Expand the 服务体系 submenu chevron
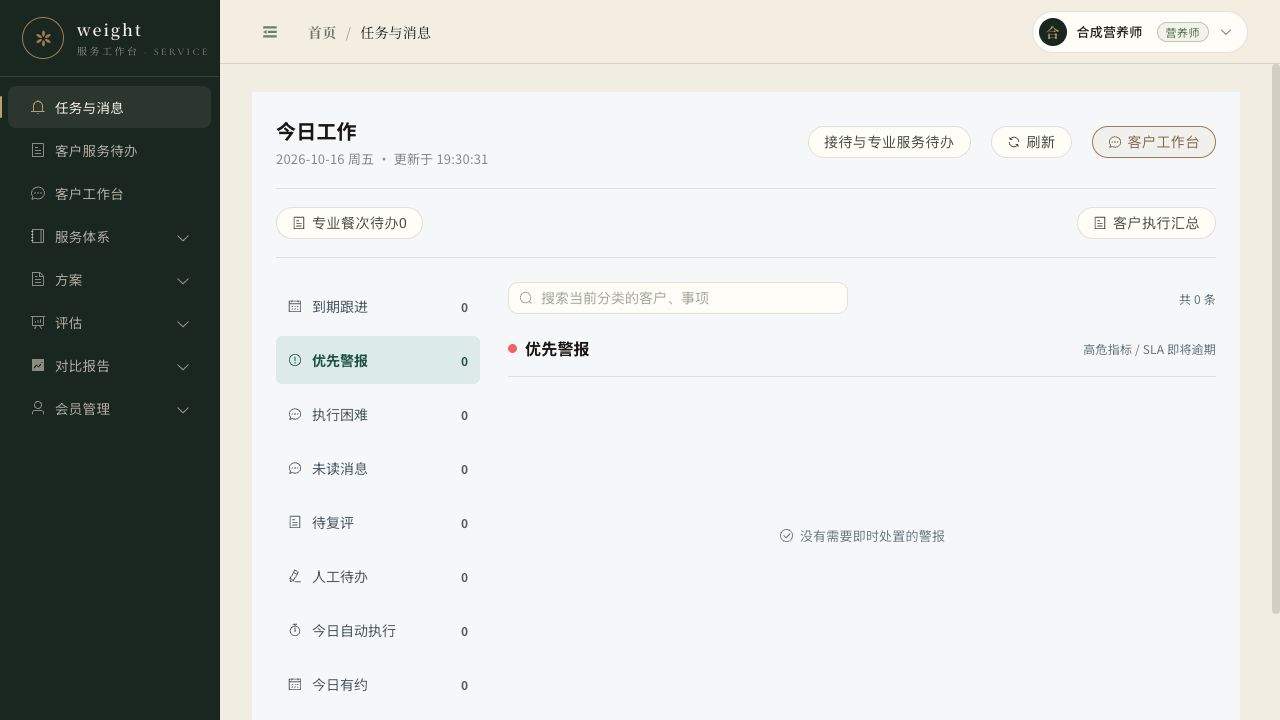Image resolution: width=1280 pixels, height=720 pixels. point(183,237)
